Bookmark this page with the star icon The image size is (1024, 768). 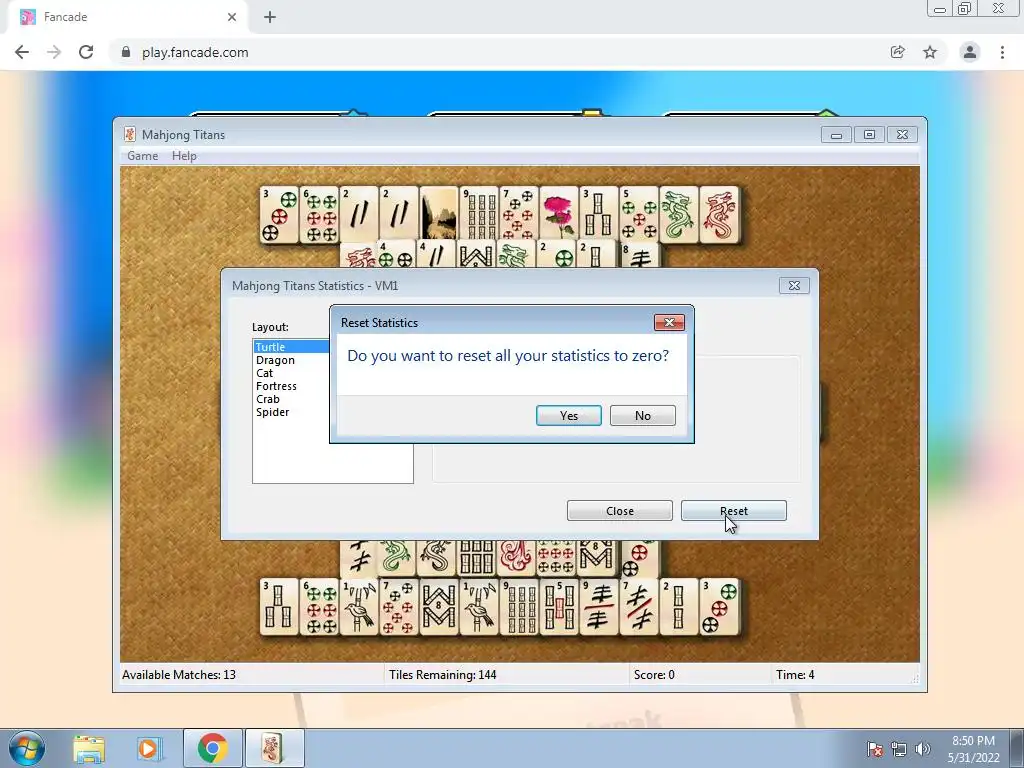click(x=930, y=52)
